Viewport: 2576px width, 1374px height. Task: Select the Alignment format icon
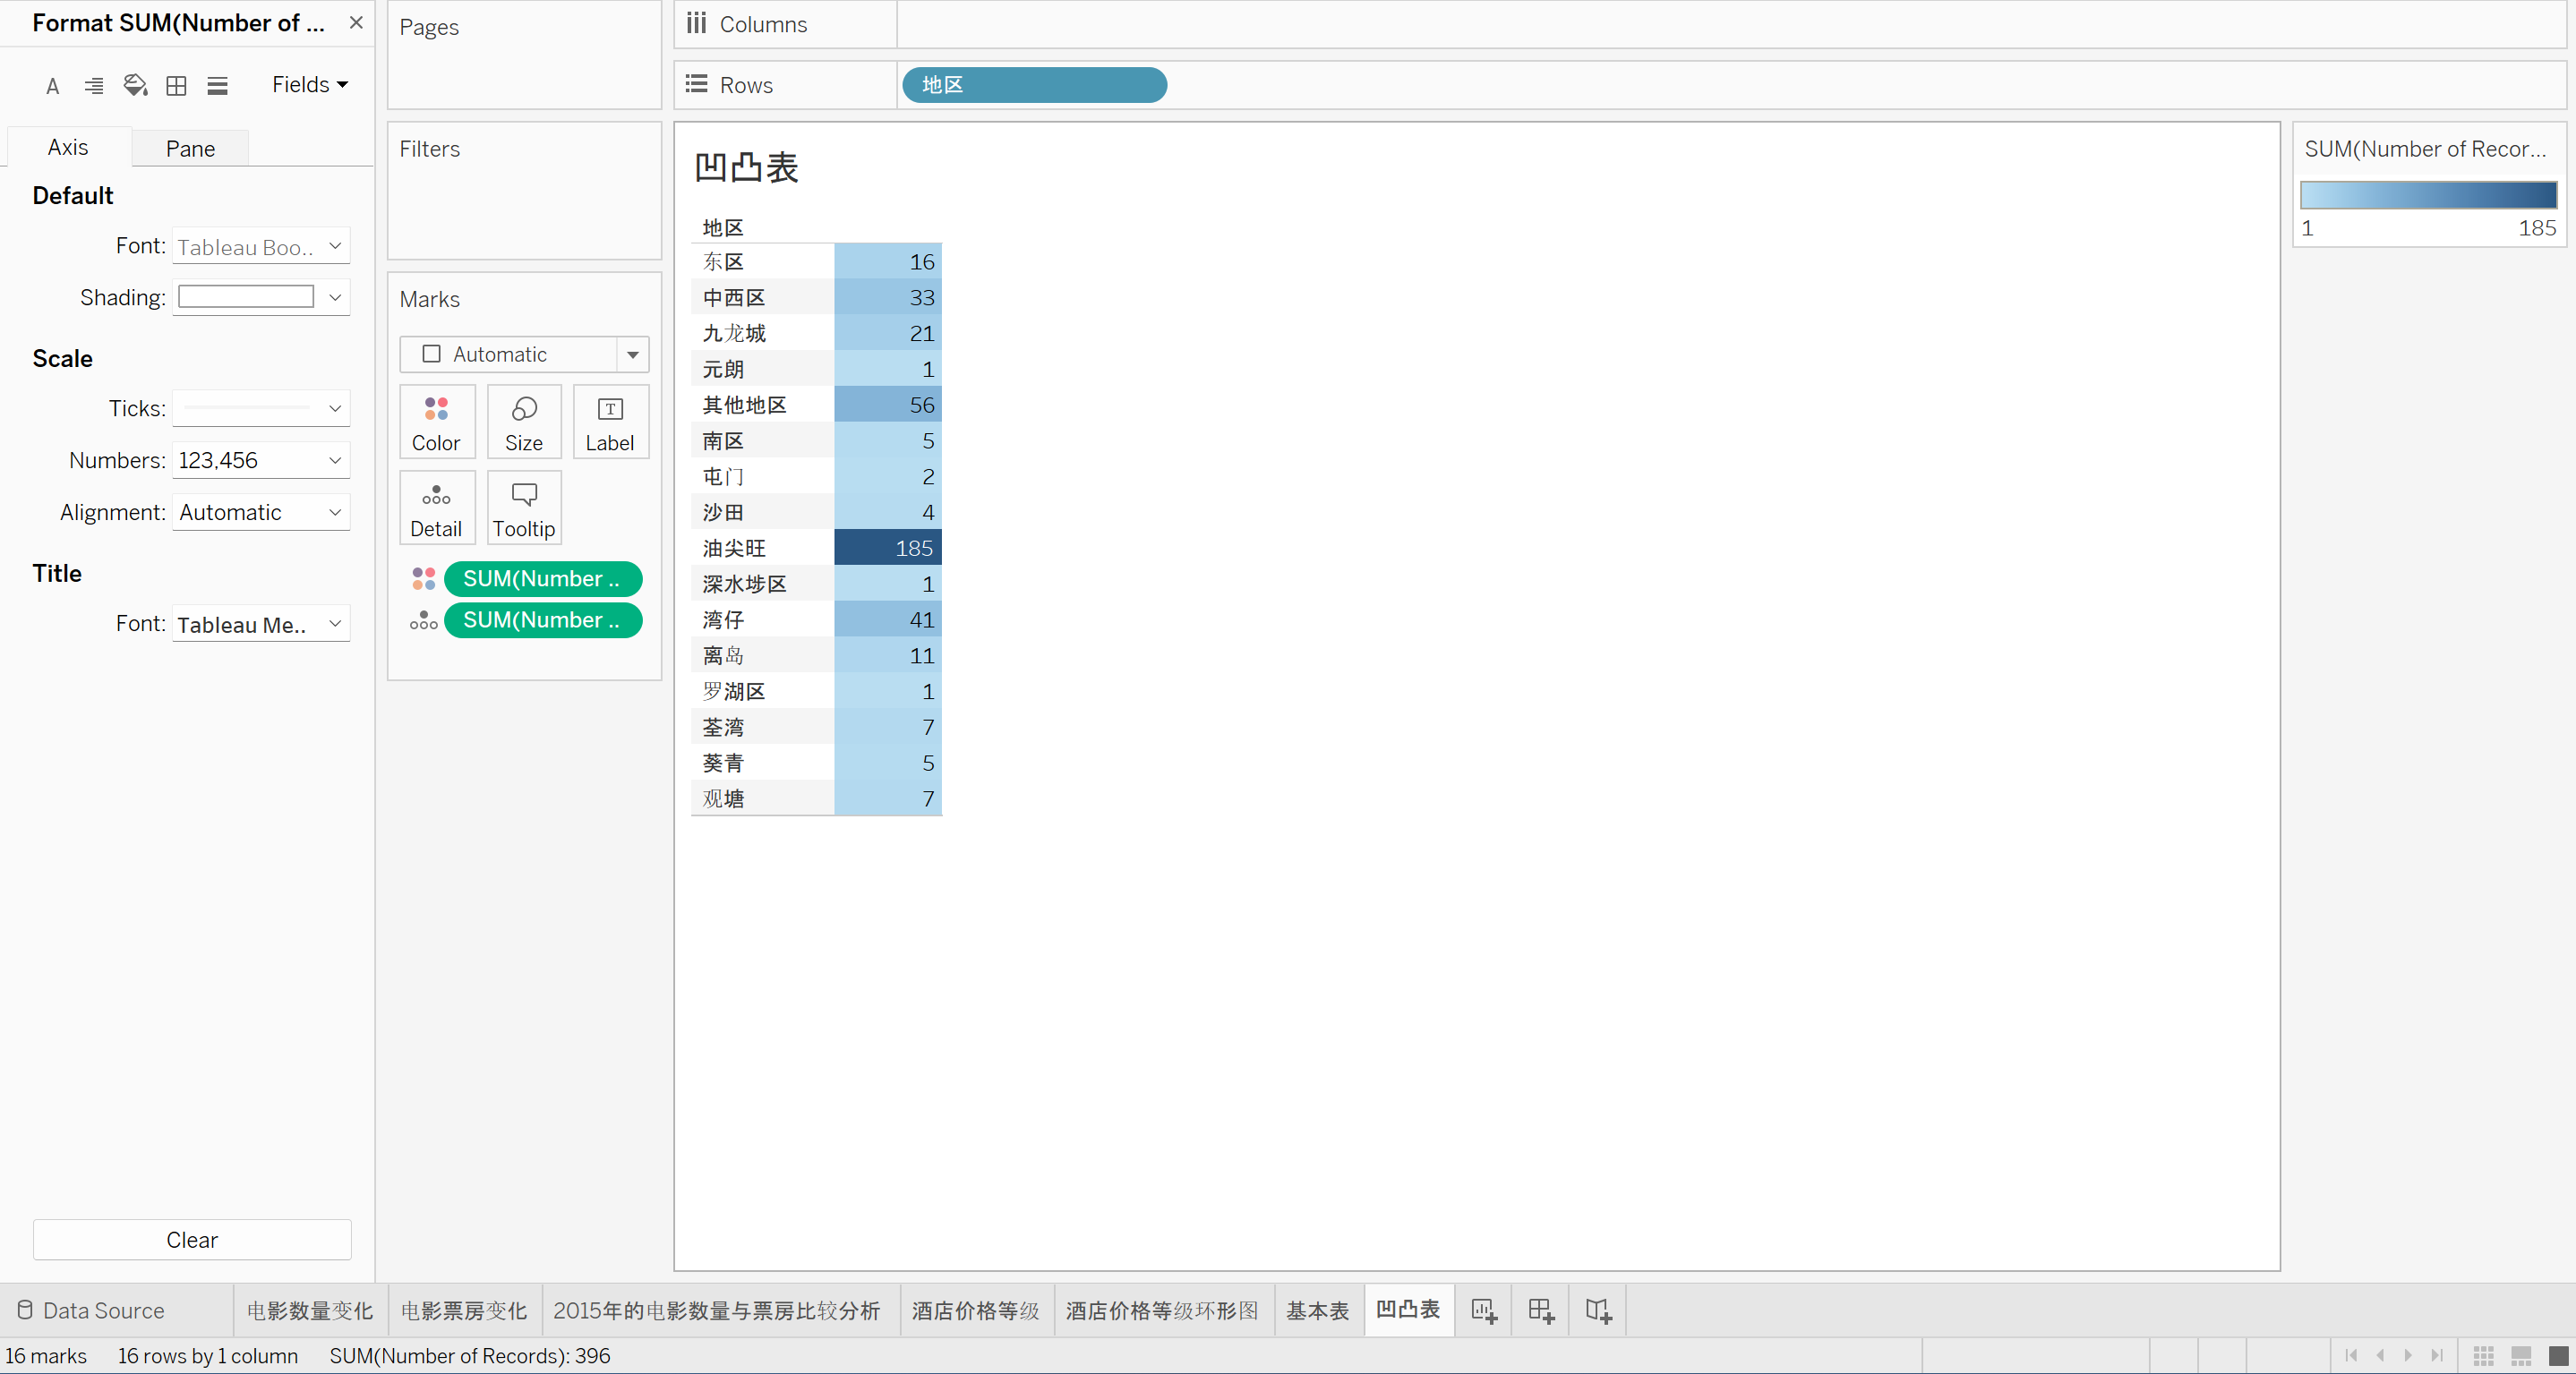pos(94,86)
